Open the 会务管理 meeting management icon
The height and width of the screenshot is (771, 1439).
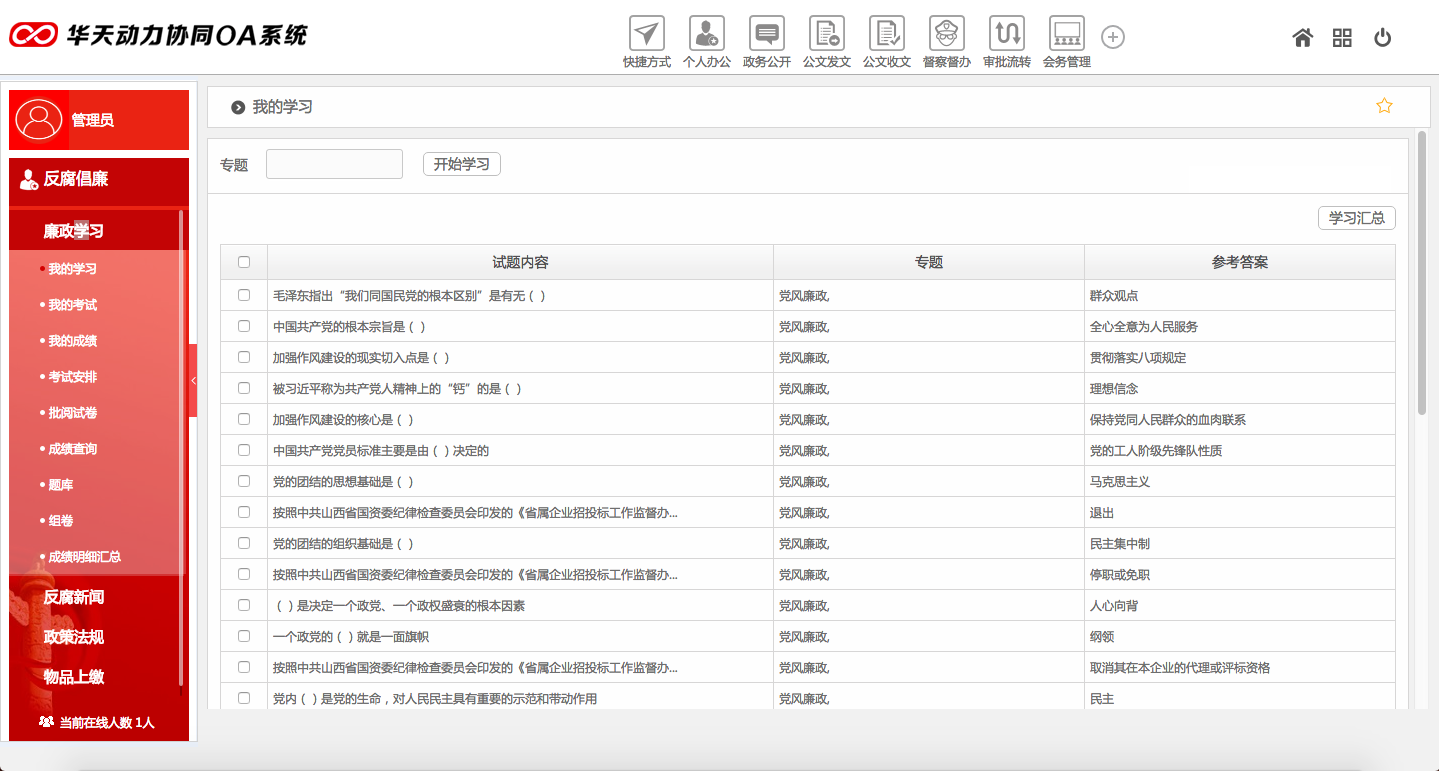[1066, 36]
